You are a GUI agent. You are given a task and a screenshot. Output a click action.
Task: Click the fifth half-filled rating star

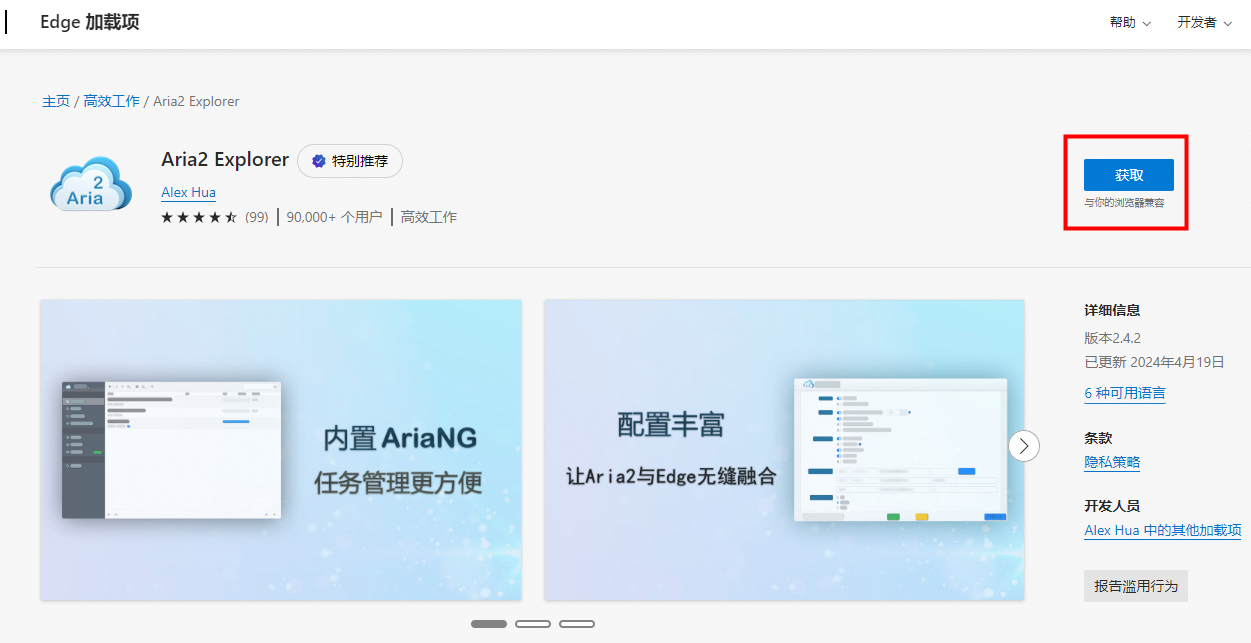pyautogui.click(x=231, y=216)
